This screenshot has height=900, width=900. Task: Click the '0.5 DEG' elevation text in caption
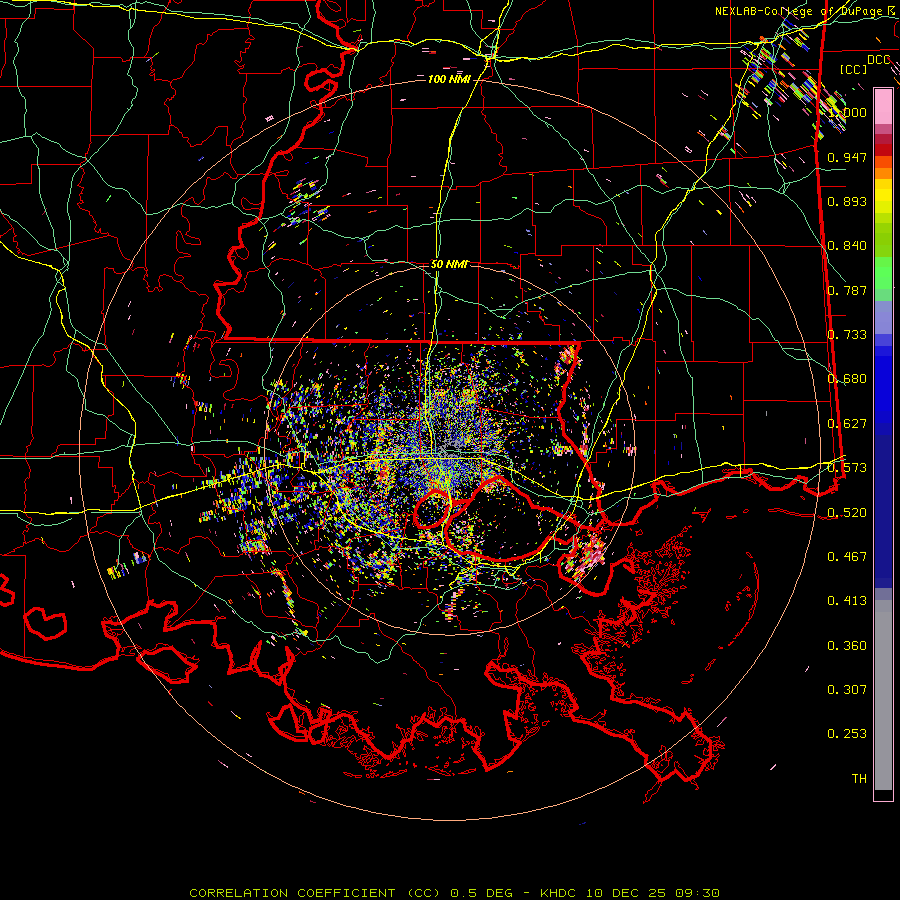click(482, 893)
